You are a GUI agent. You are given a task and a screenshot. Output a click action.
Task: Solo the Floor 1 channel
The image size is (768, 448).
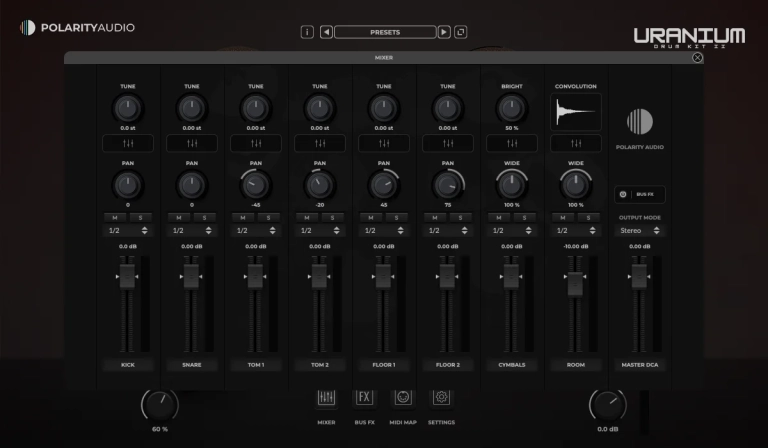coord(397,217)
